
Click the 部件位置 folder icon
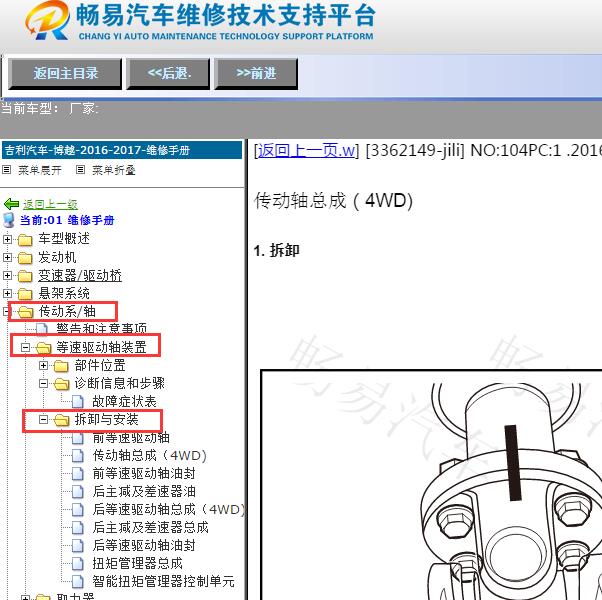(61, 366)
